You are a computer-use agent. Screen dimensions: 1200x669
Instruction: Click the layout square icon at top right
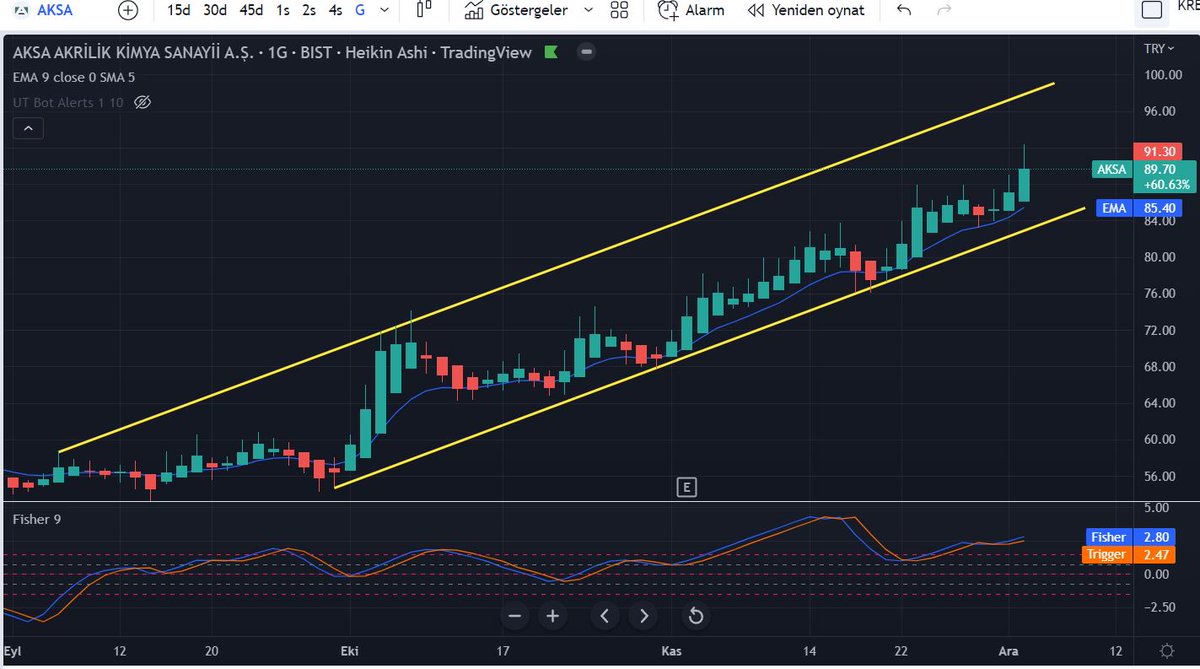click(1153, 10)
